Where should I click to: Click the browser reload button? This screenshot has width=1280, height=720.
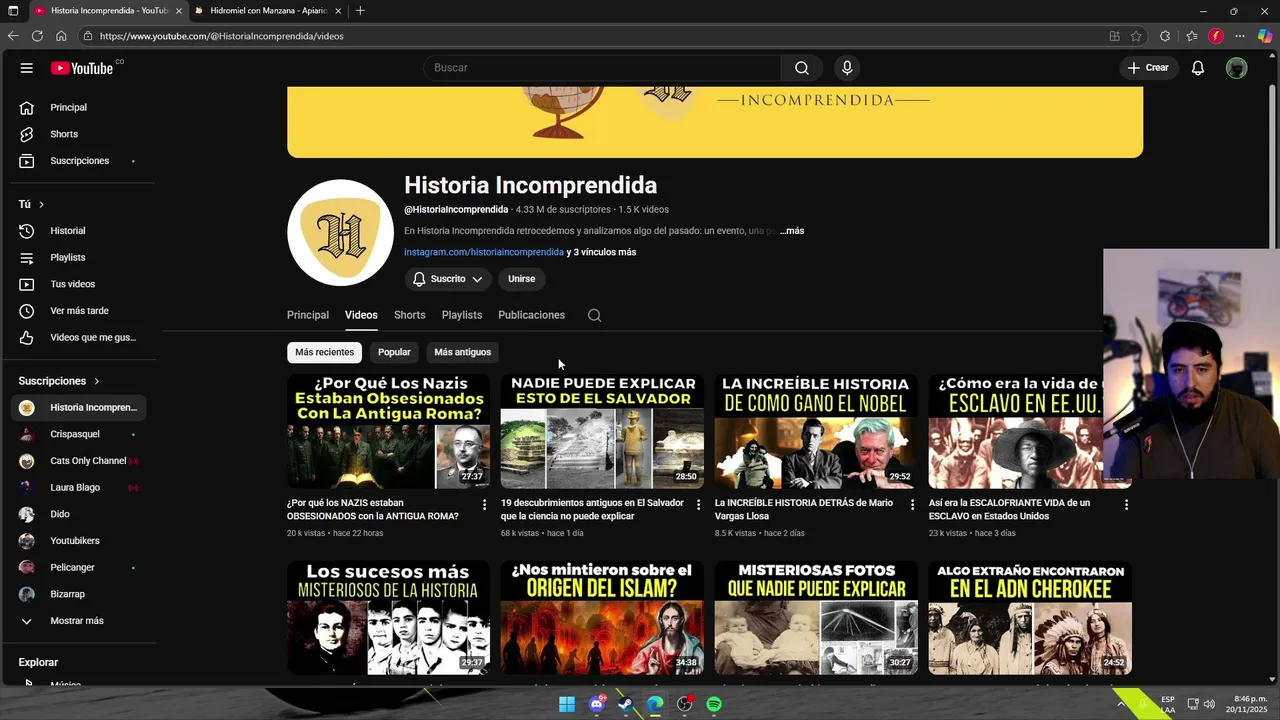37,36
